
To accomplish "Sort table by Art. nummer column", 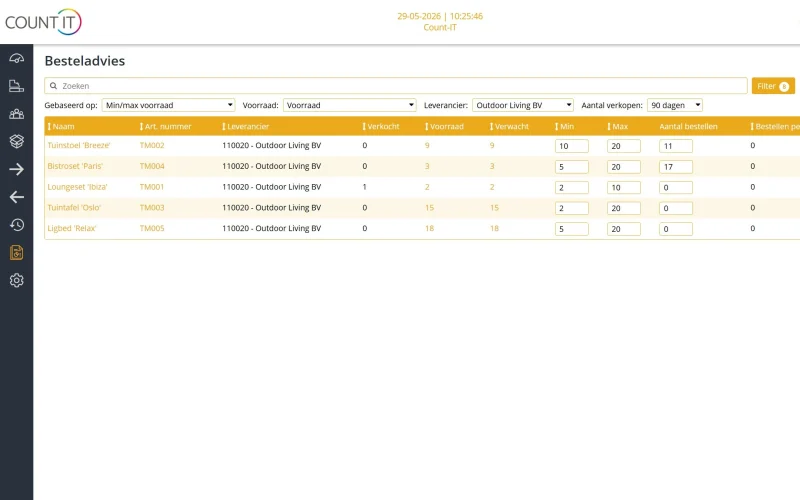I will pyautogui.click(x=165, y=127).
